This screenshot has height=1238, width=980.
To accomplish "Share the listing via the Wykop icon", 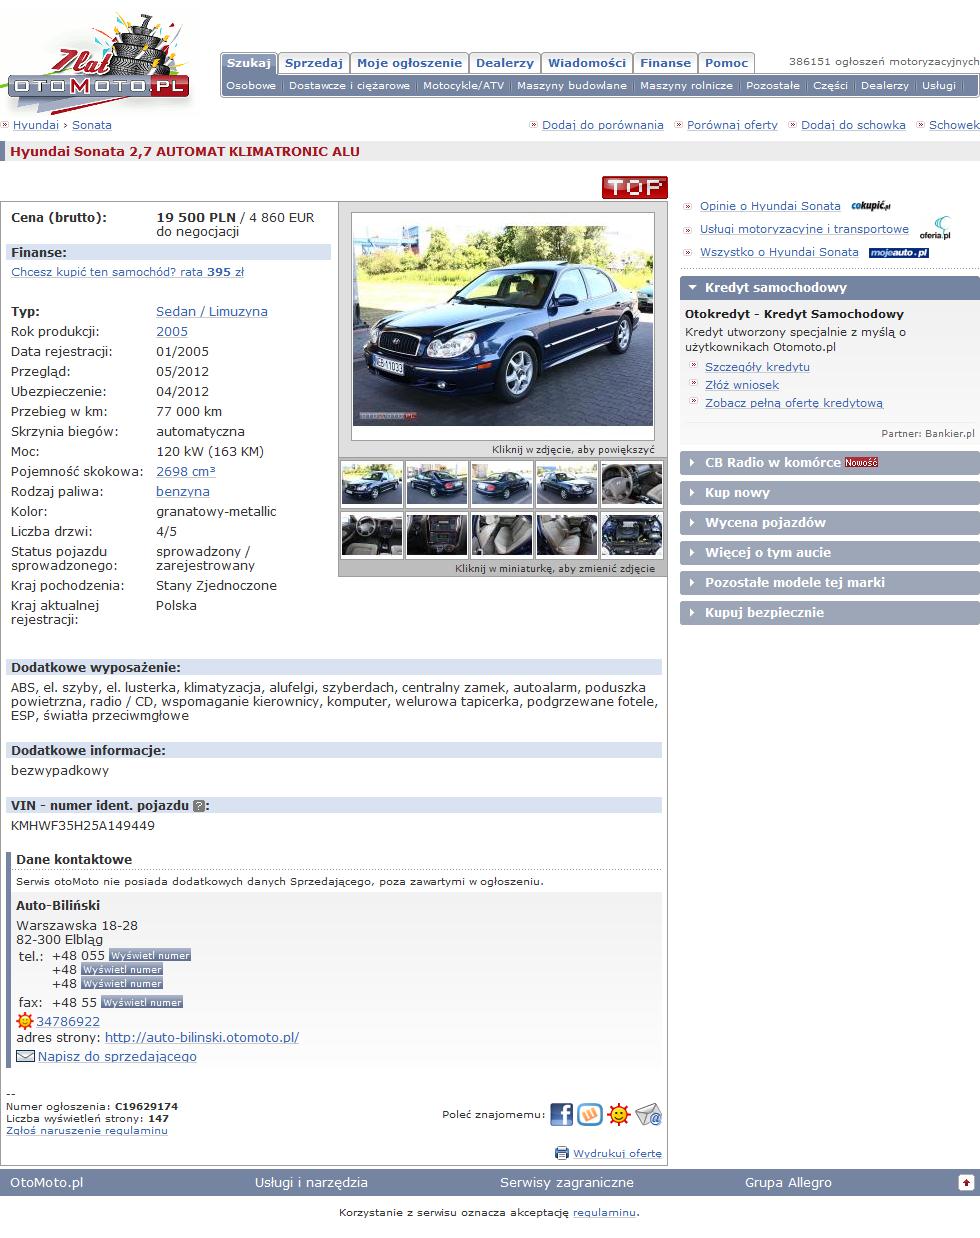I will pos(590,1114).
